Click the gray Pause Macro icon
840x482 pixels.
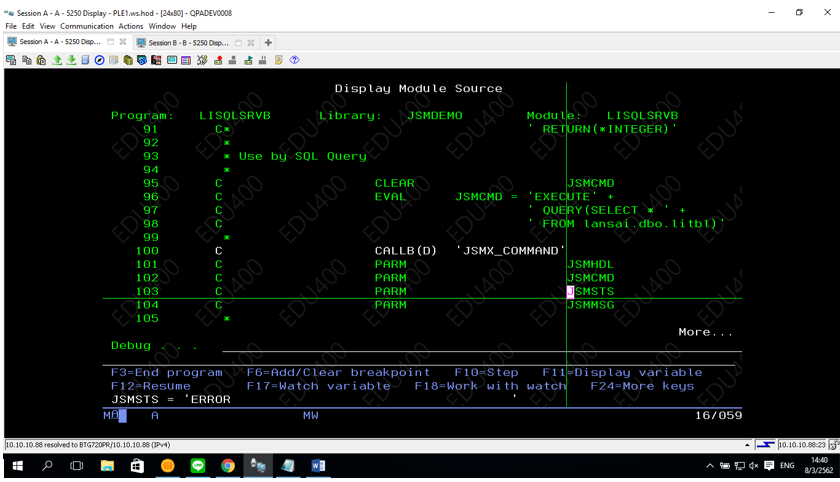pos(262,60)
